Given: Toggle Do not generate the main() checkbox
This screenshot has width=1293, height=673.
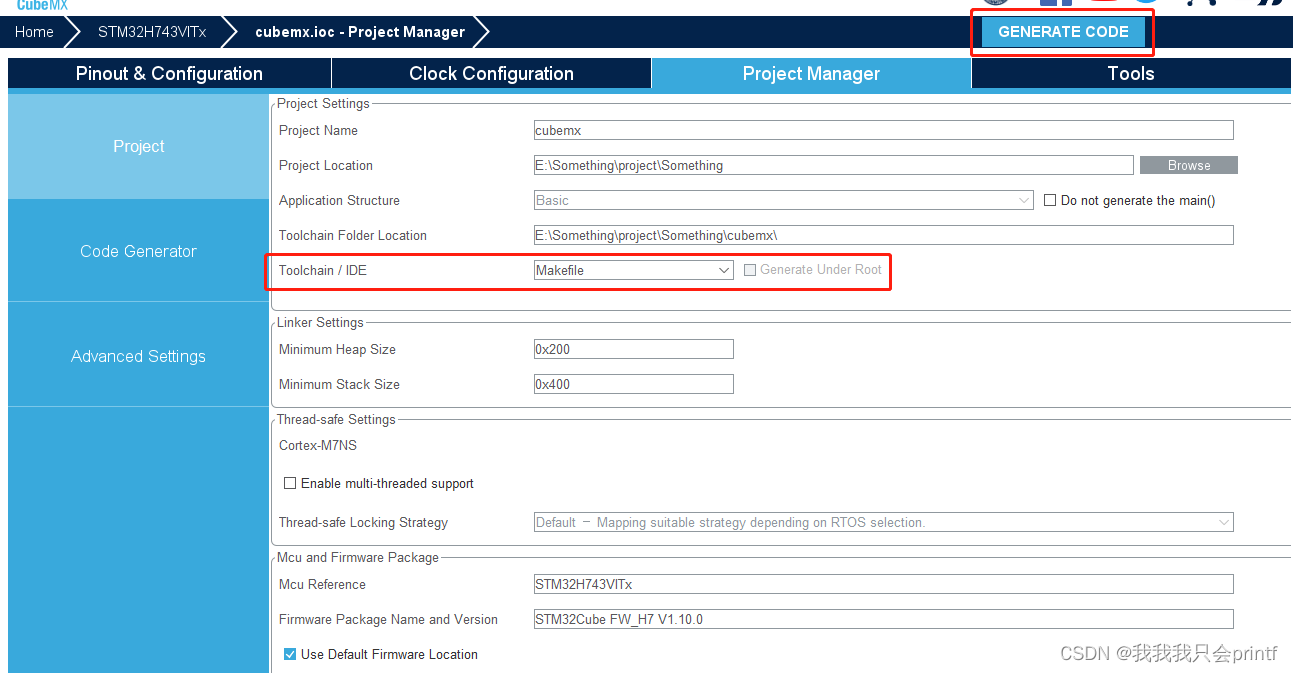Looking at the screenshot, I should [x=1050, y=200].
